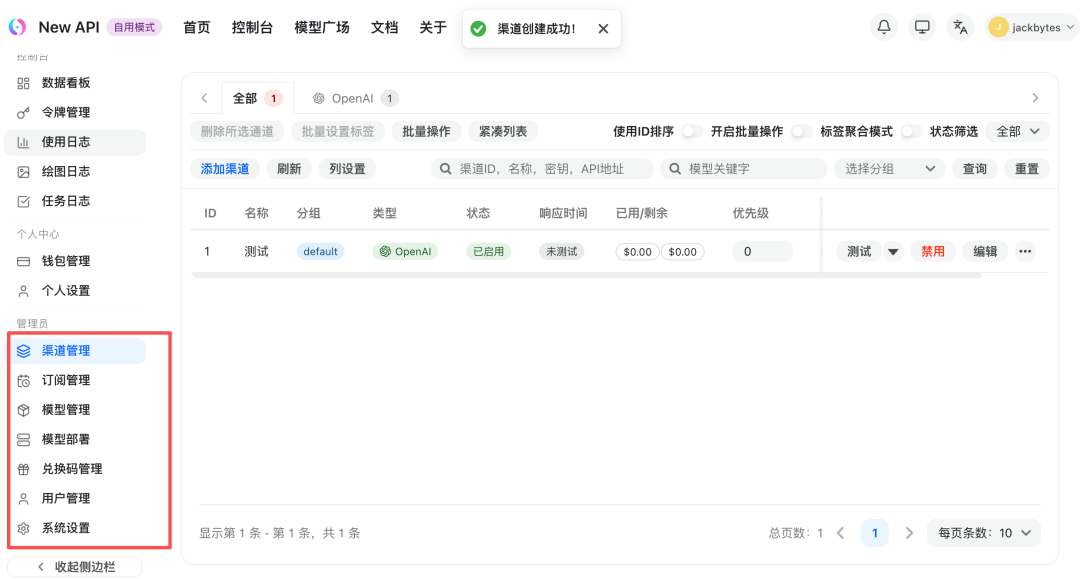Screen dimensions: 1080x579
Task: Select page number 1 in pagination
Action: [875, 533]
